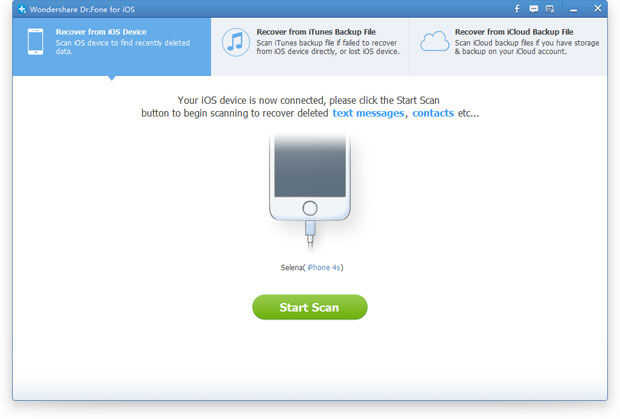Open the Facebook icon in title bar
The image size is (620, 419).
point(517,9)
